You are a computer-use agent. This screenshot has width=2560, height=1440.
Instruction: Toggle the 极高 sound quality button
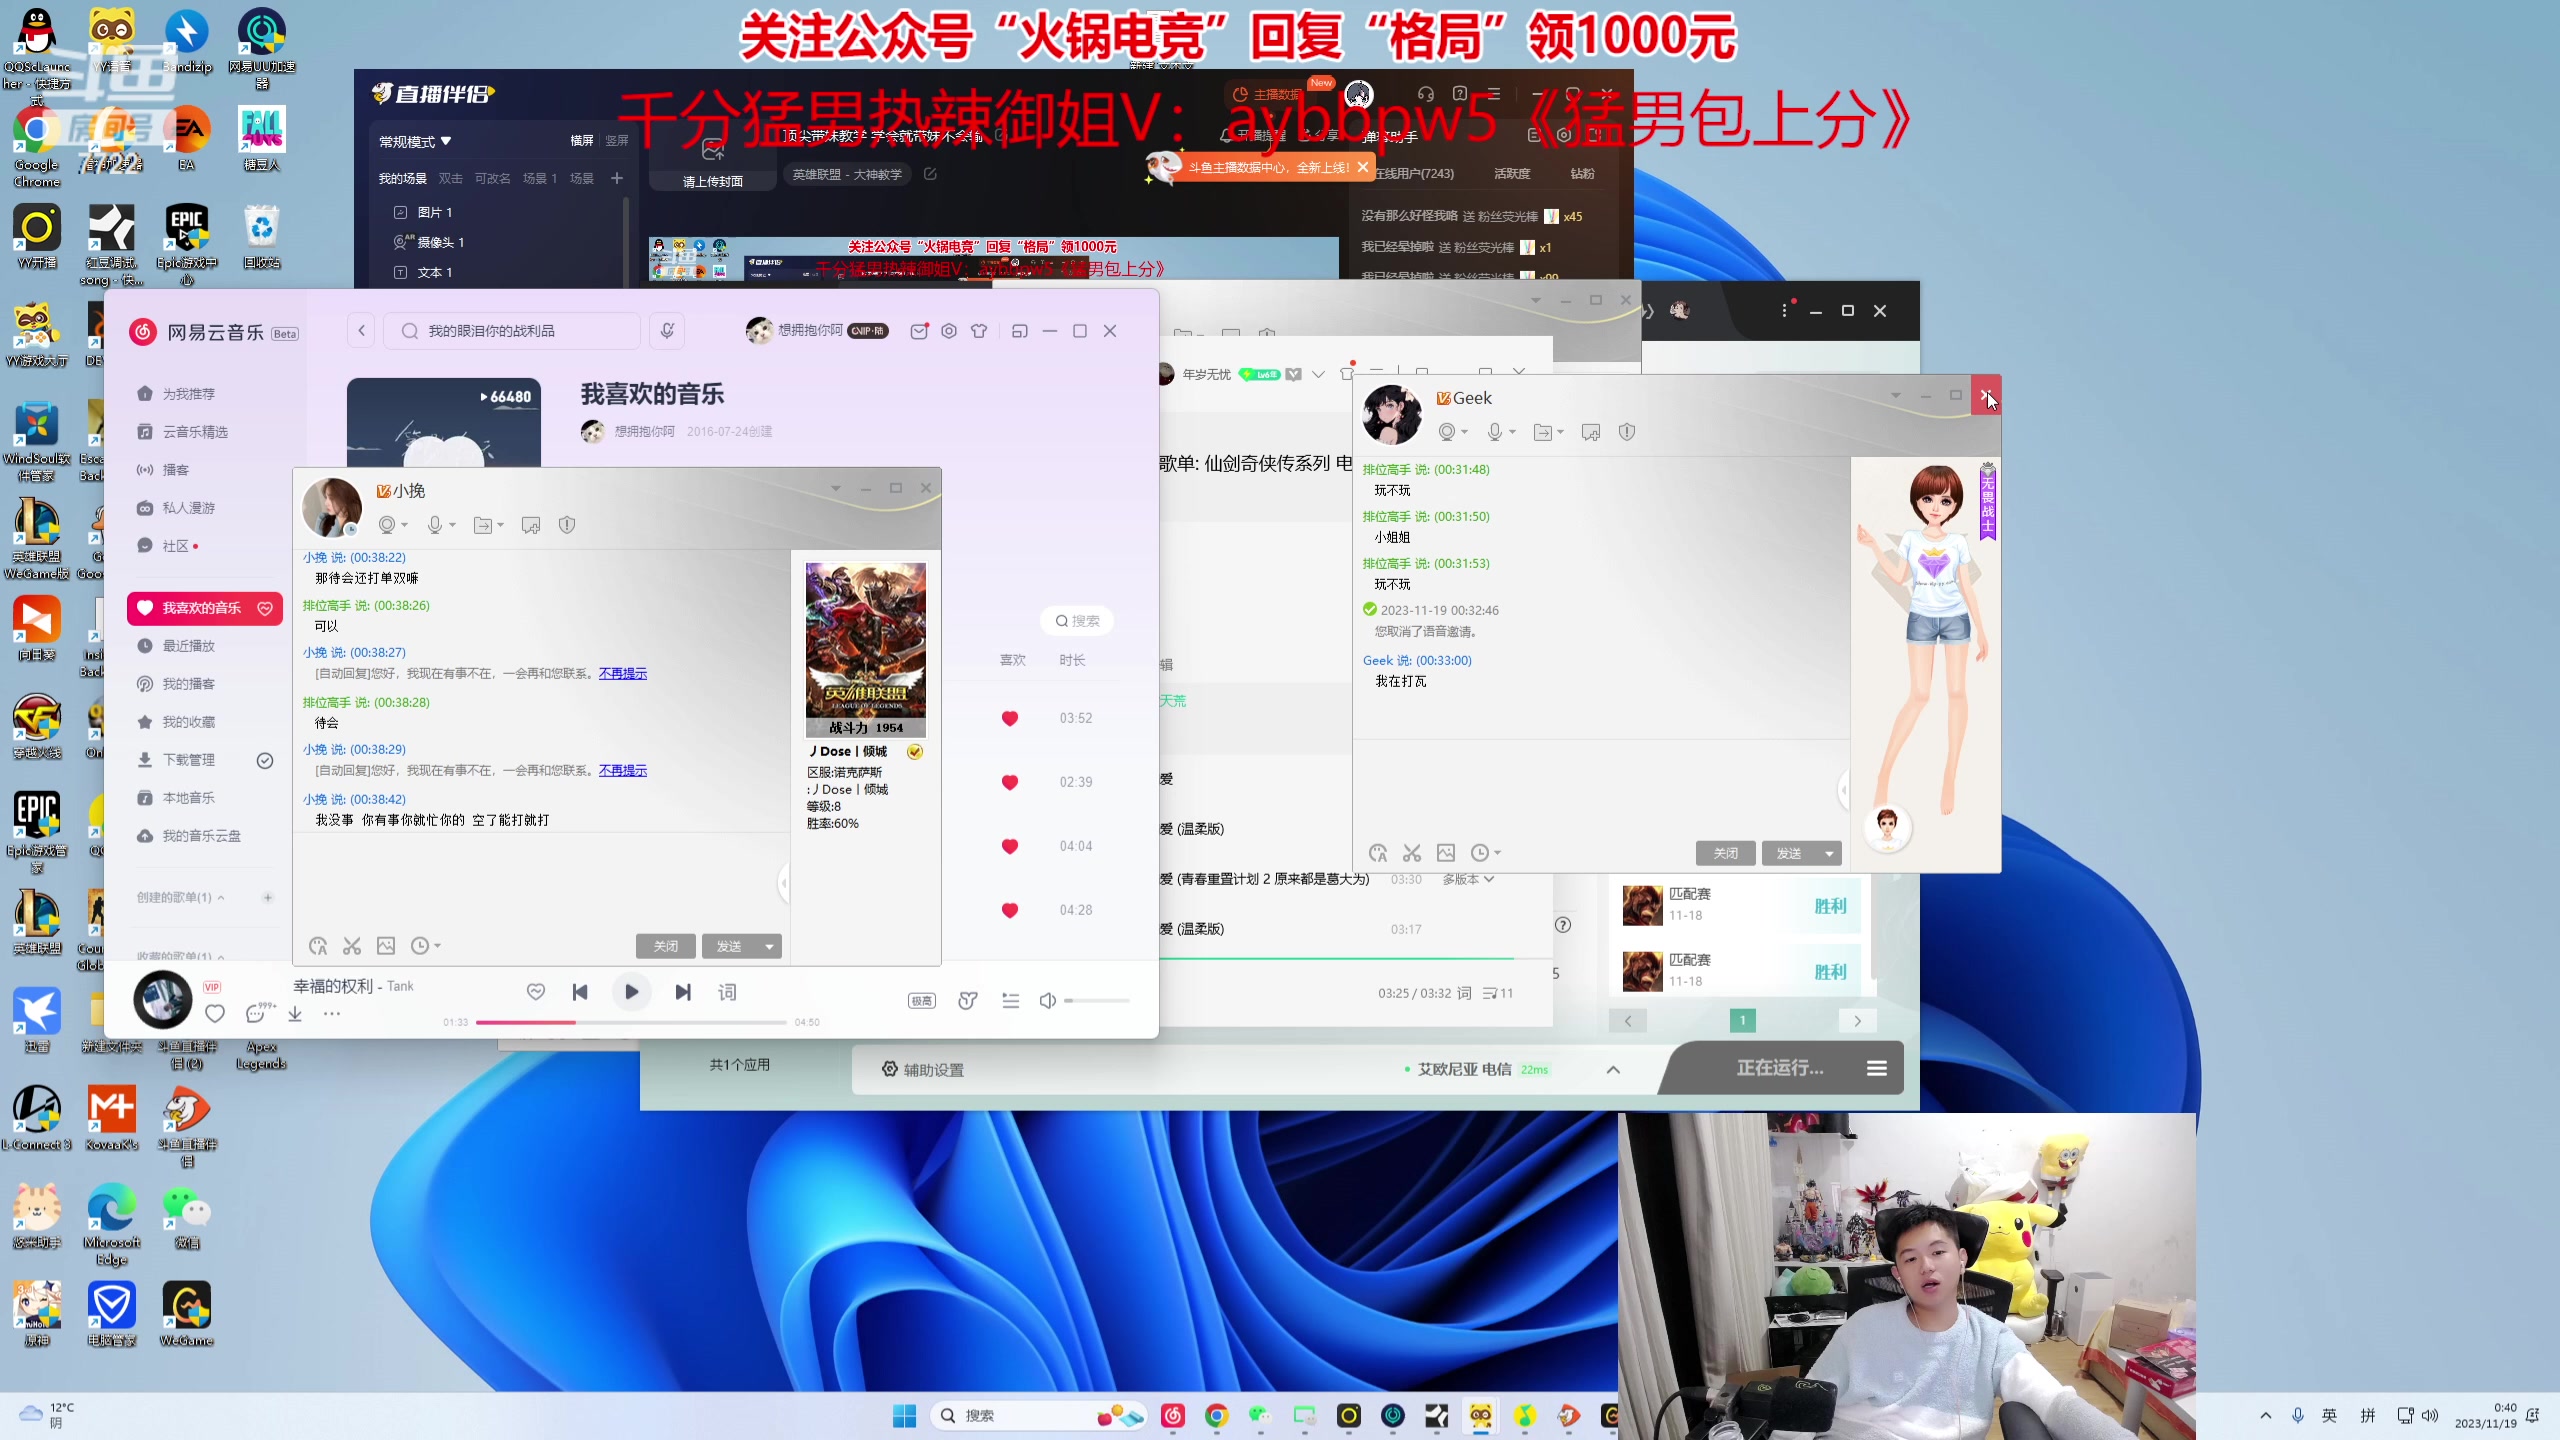[x=922, y=1001]
